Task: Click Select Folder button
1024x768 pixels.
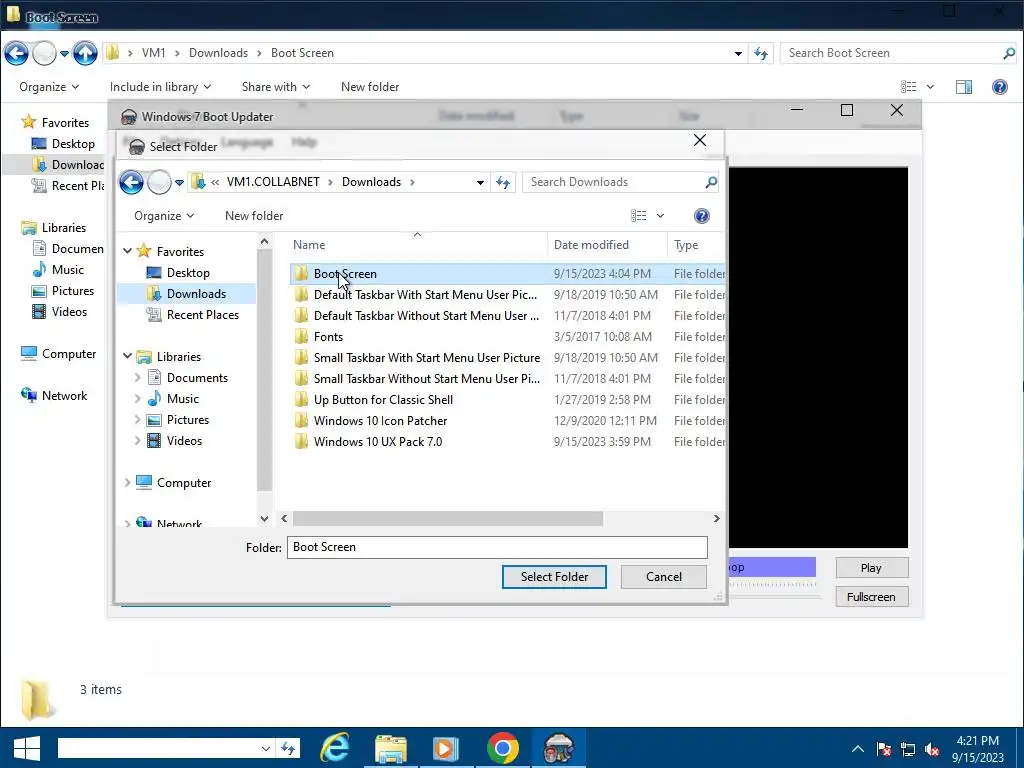Action: click(x=554, y=577)
